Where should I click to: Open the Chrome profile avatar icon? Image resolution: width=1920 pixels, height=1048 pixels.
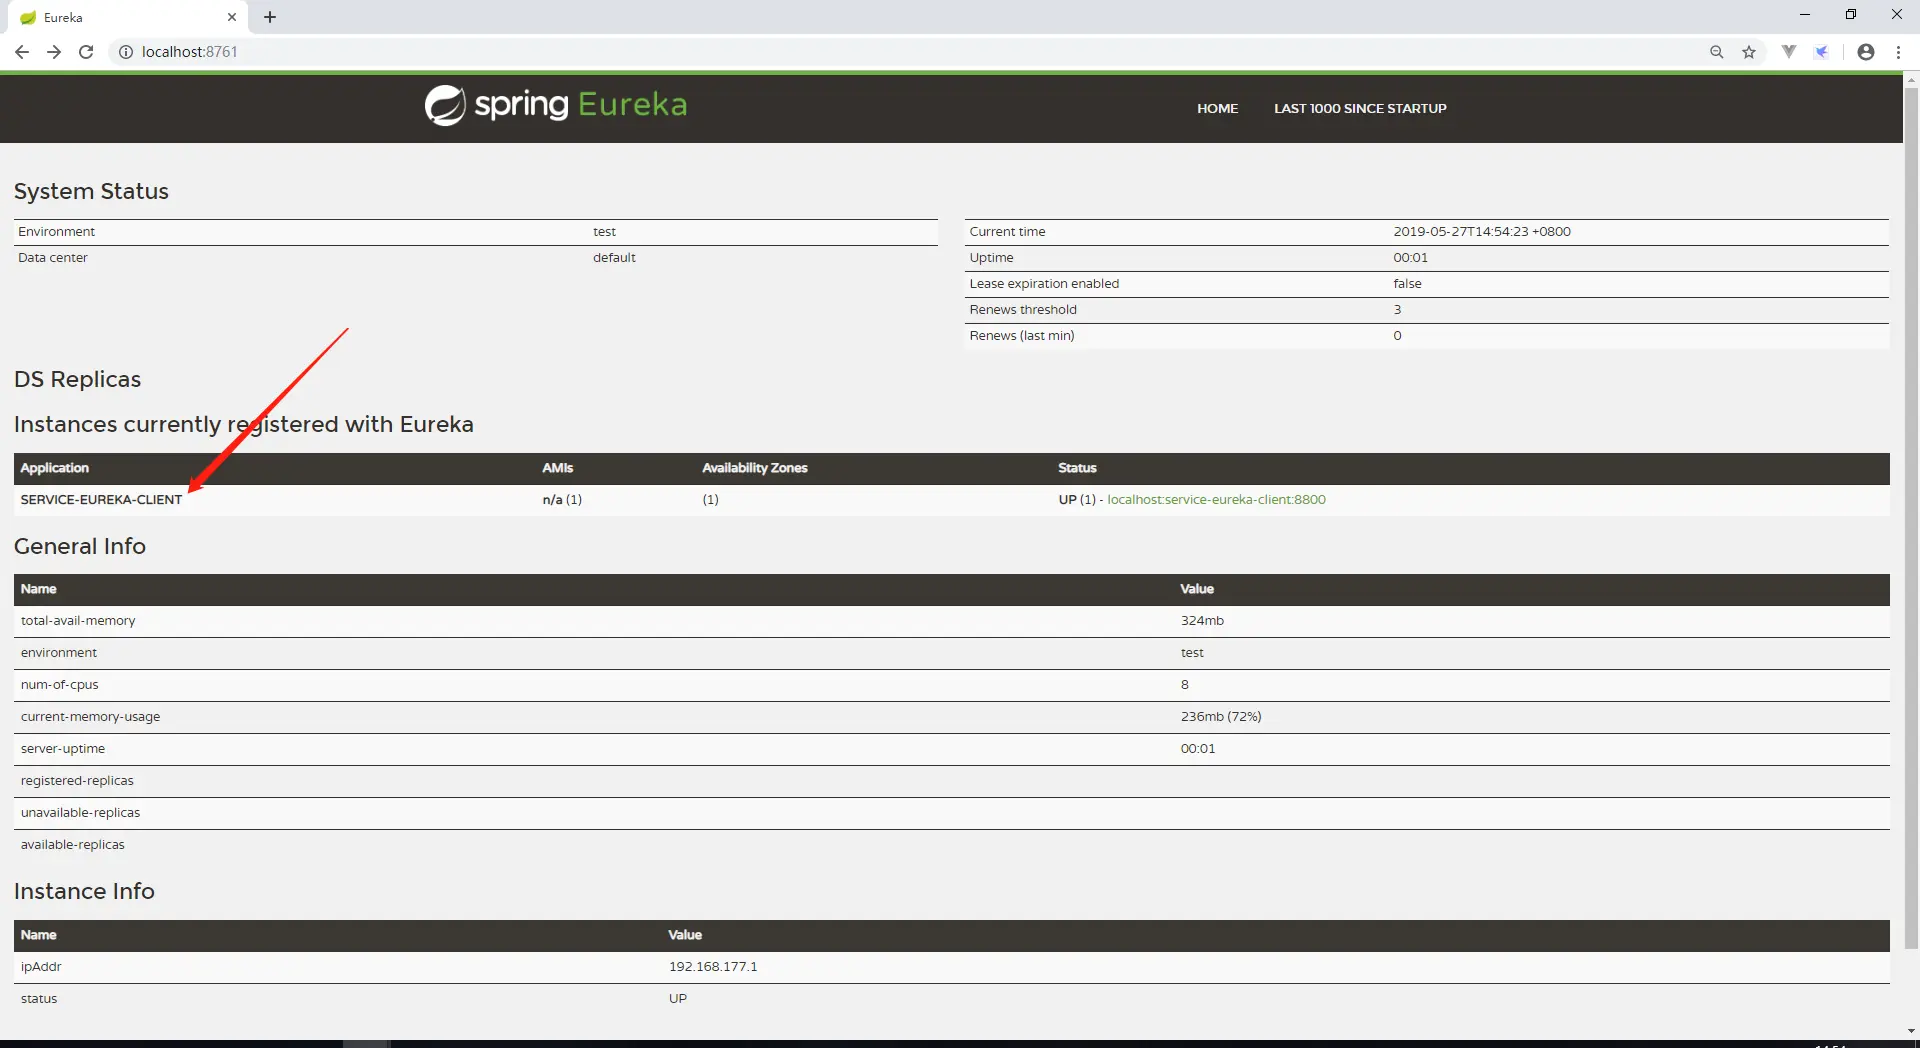[x=1866, y=52]
